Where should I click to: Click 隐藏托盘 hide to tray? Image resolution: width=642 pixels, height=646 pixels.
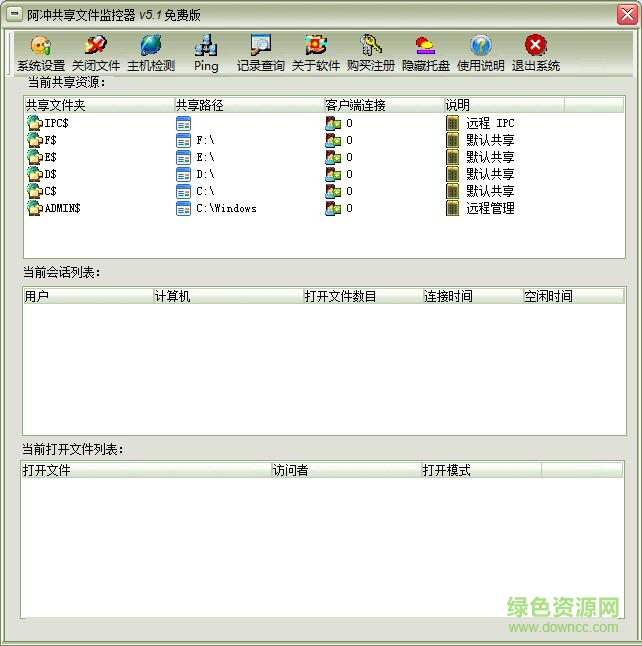click(x=426, y=53)
